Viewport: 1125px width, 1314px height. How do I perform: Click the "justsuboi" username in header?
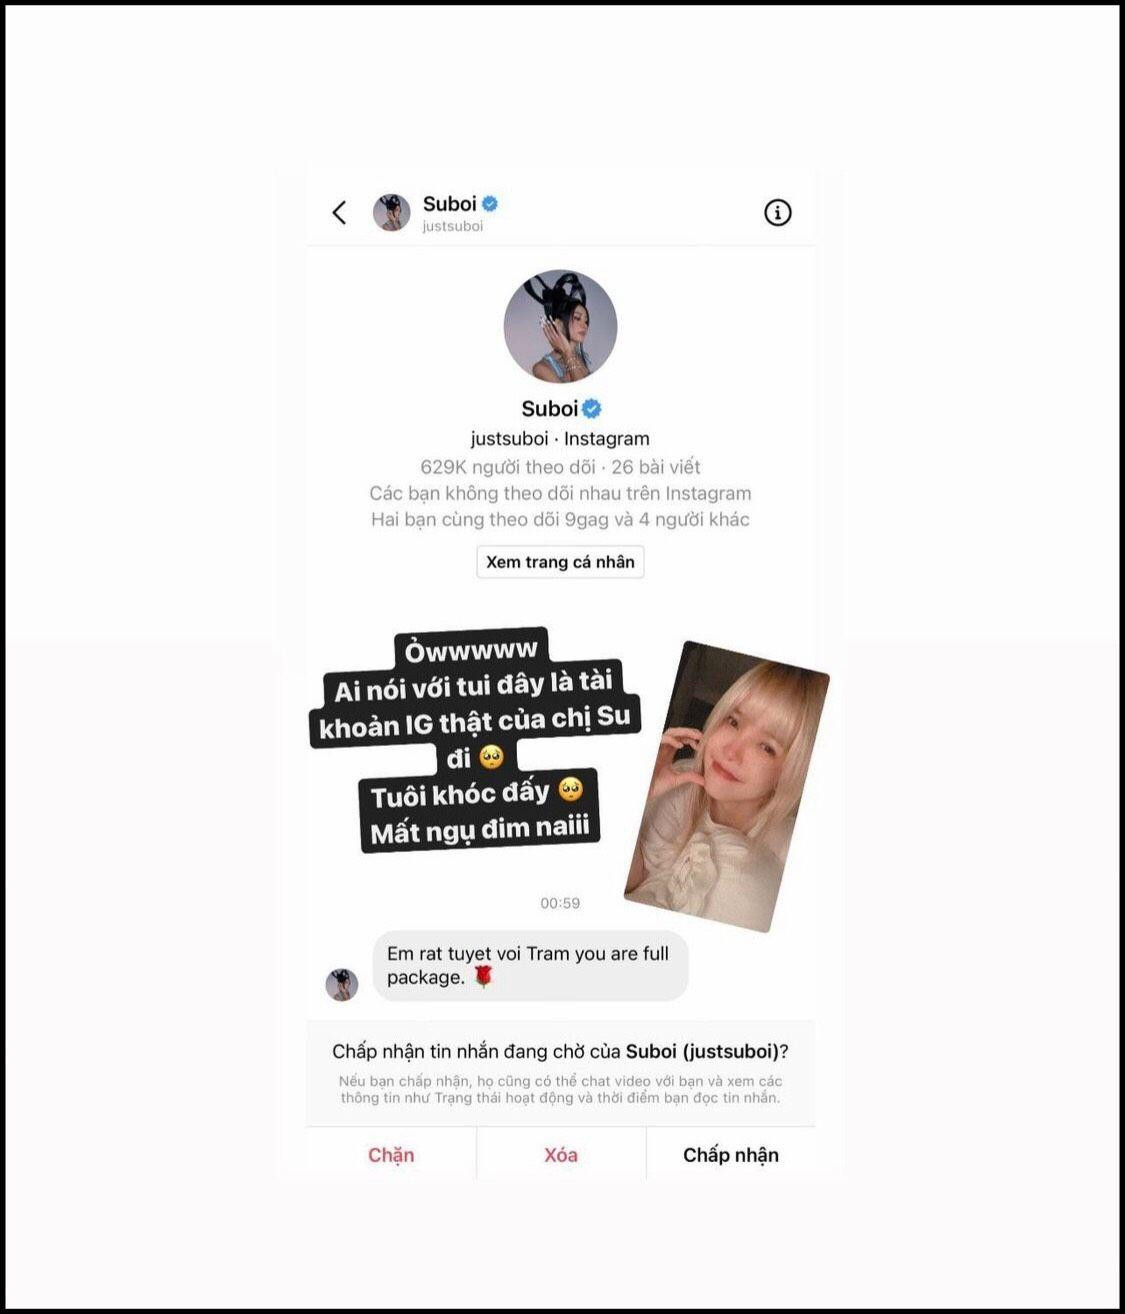(x=452, y=226)
